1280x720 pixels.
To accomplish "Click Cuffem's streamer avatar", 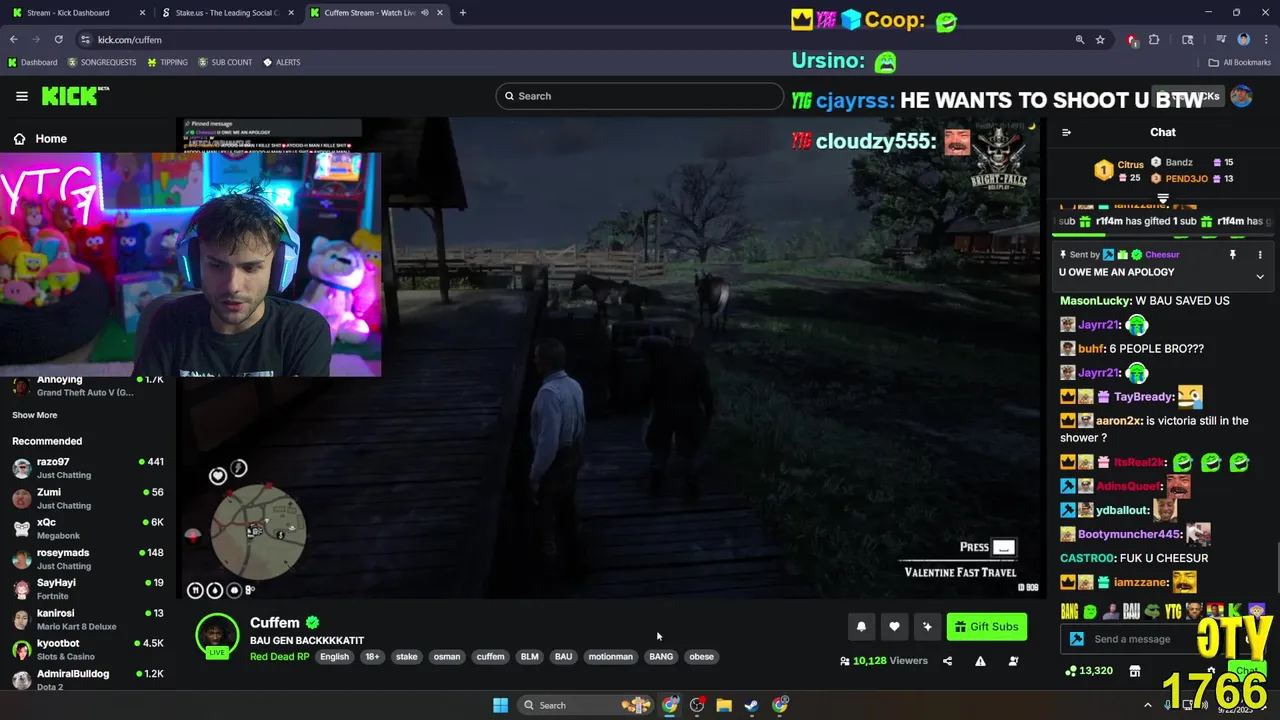I will pos(217,634).
